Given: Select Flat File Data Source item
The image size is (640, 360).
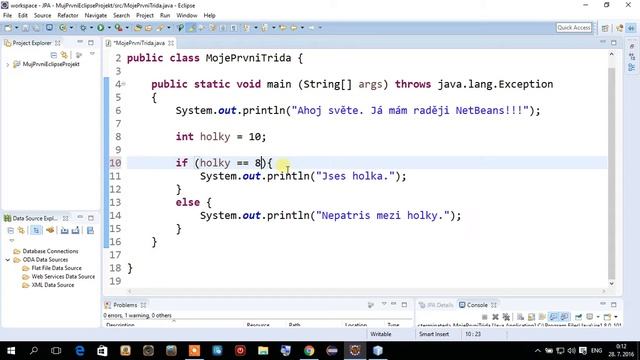Looking at the screenshot, I should [56, 268].
